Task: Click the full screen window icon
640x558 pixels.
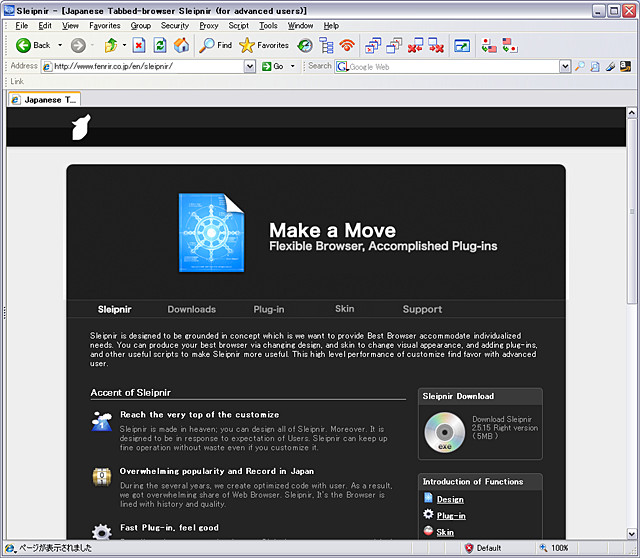Action: [462, 46]
